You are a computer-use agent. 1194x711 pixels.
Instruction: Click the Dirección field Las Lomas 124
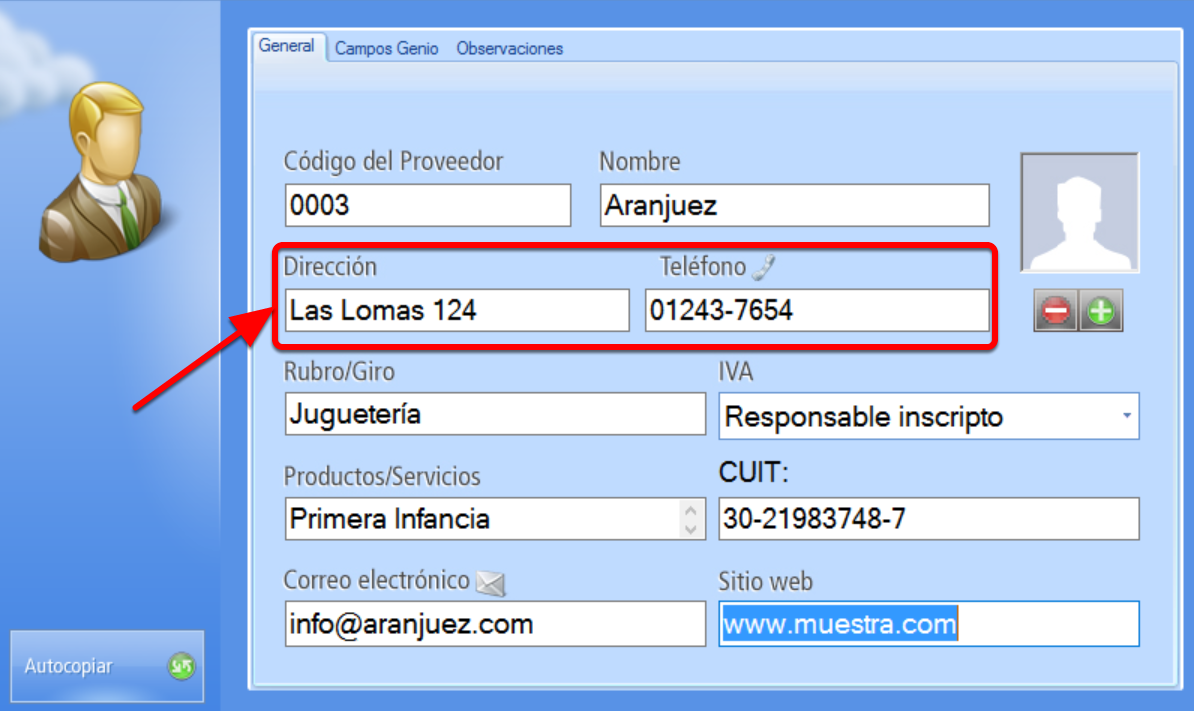(x=457, y=310)
